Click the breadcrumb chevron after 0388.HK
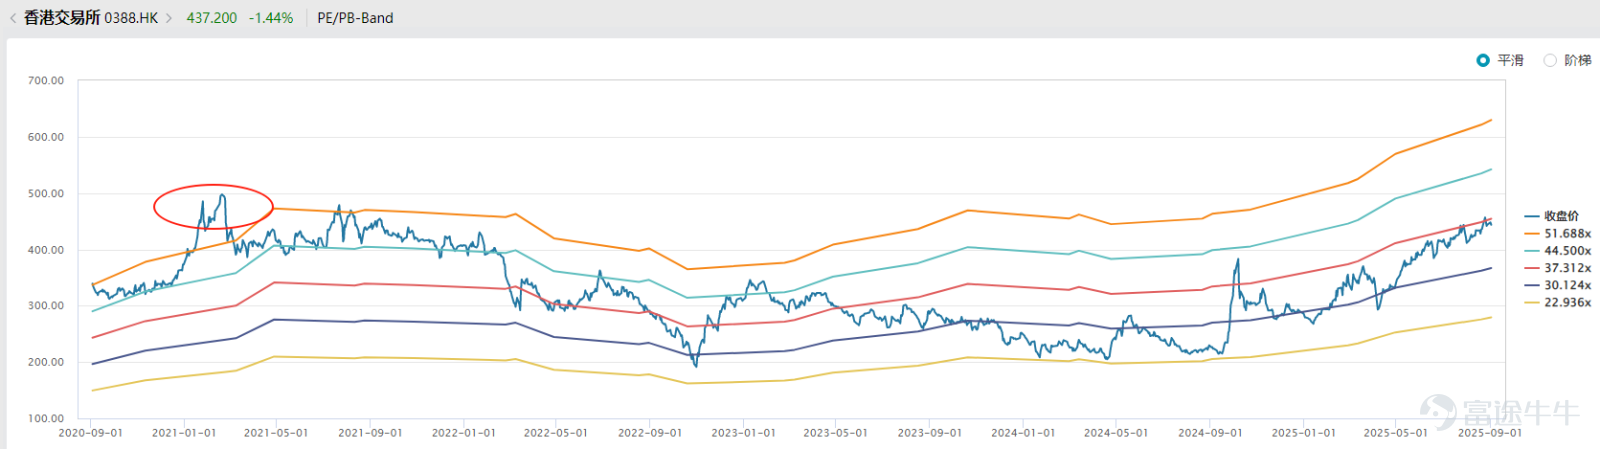 point(169,18)
